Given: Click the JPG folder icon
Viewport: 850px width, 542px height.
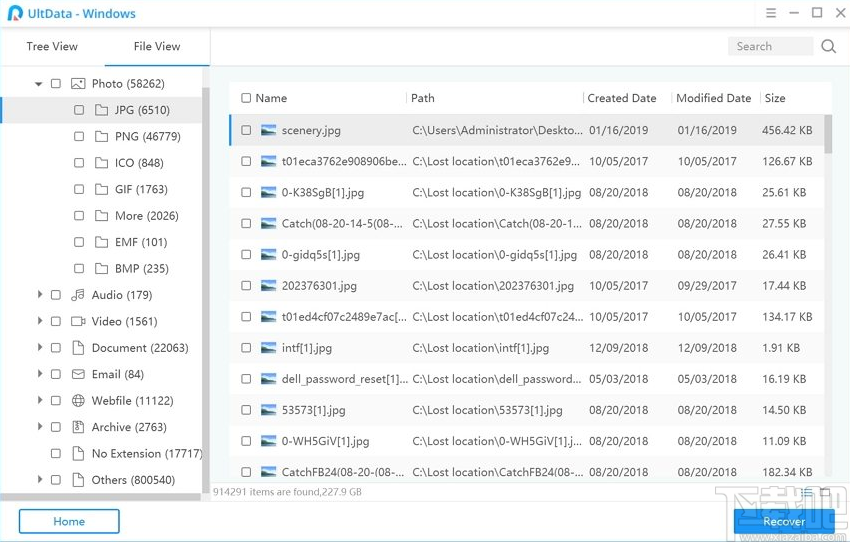Looking at the screenshot, I should click(x=101, y=110).
